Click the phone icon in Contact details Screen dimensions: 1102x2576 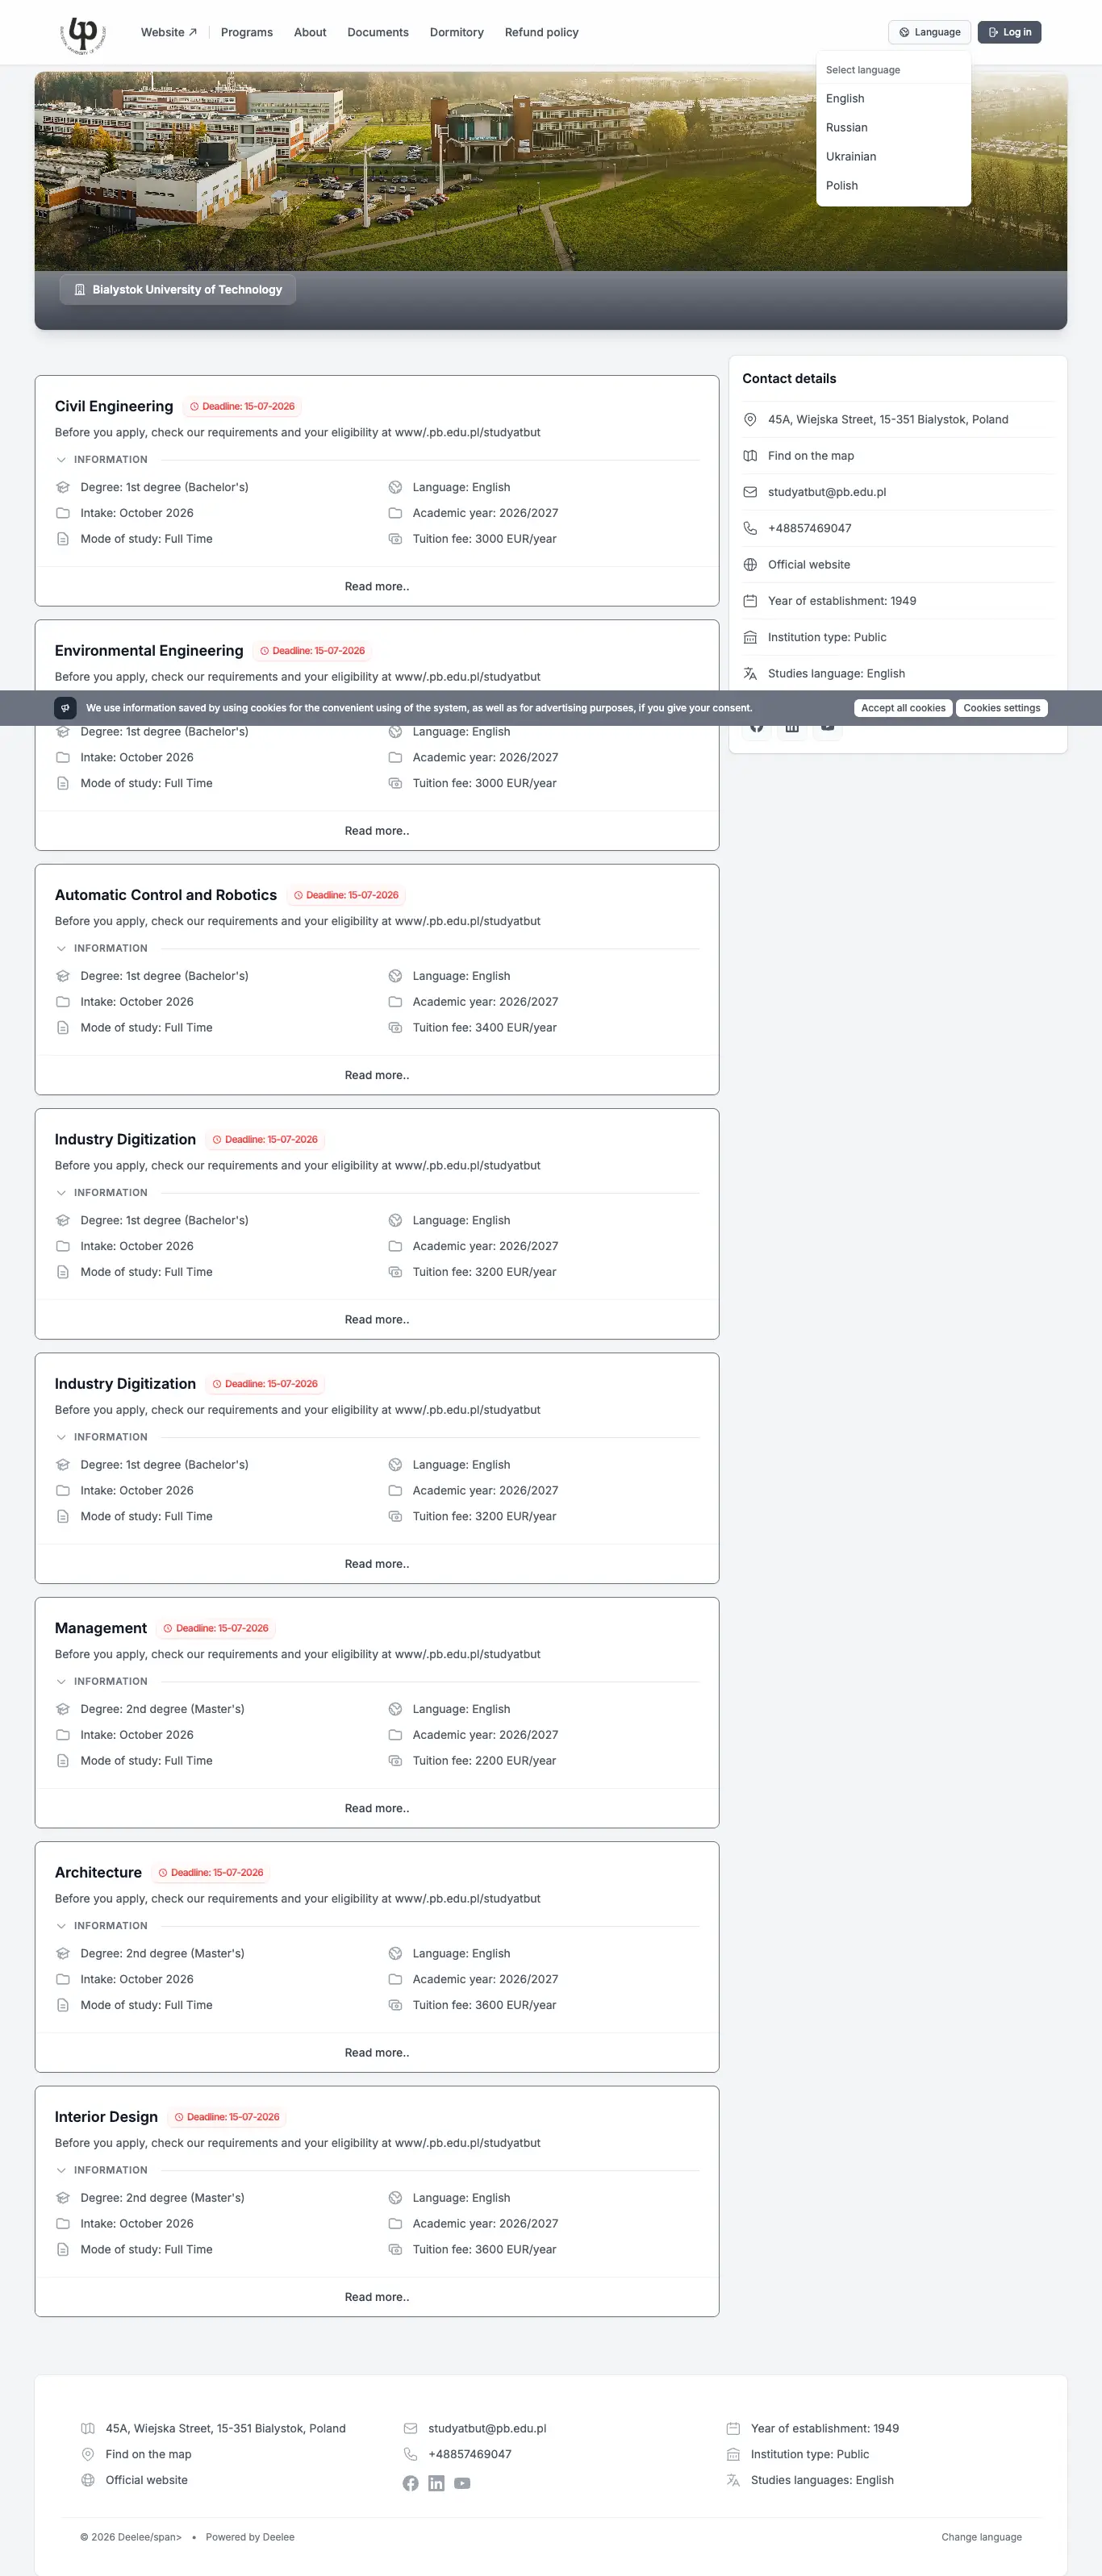coord(750,528)
